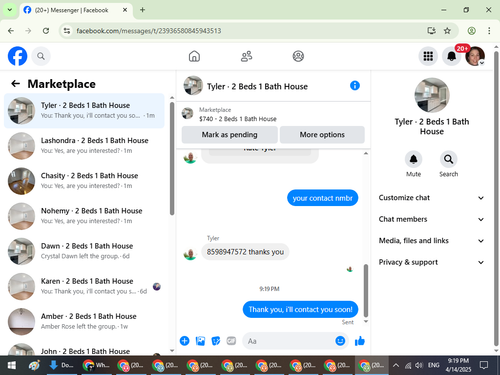Screen dimensions: 500x375
Task: Open Lashondra - 2 Beds 1 Bath House chat
Action: click(x=84, y=146)
